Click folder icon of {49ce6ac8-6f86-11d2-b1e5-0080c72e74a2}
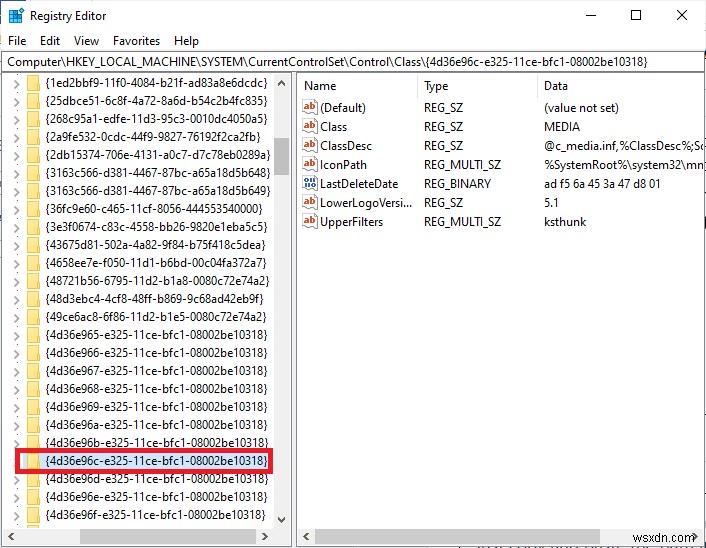This screenshot has height=548, width=706. (x=33, y=317)
